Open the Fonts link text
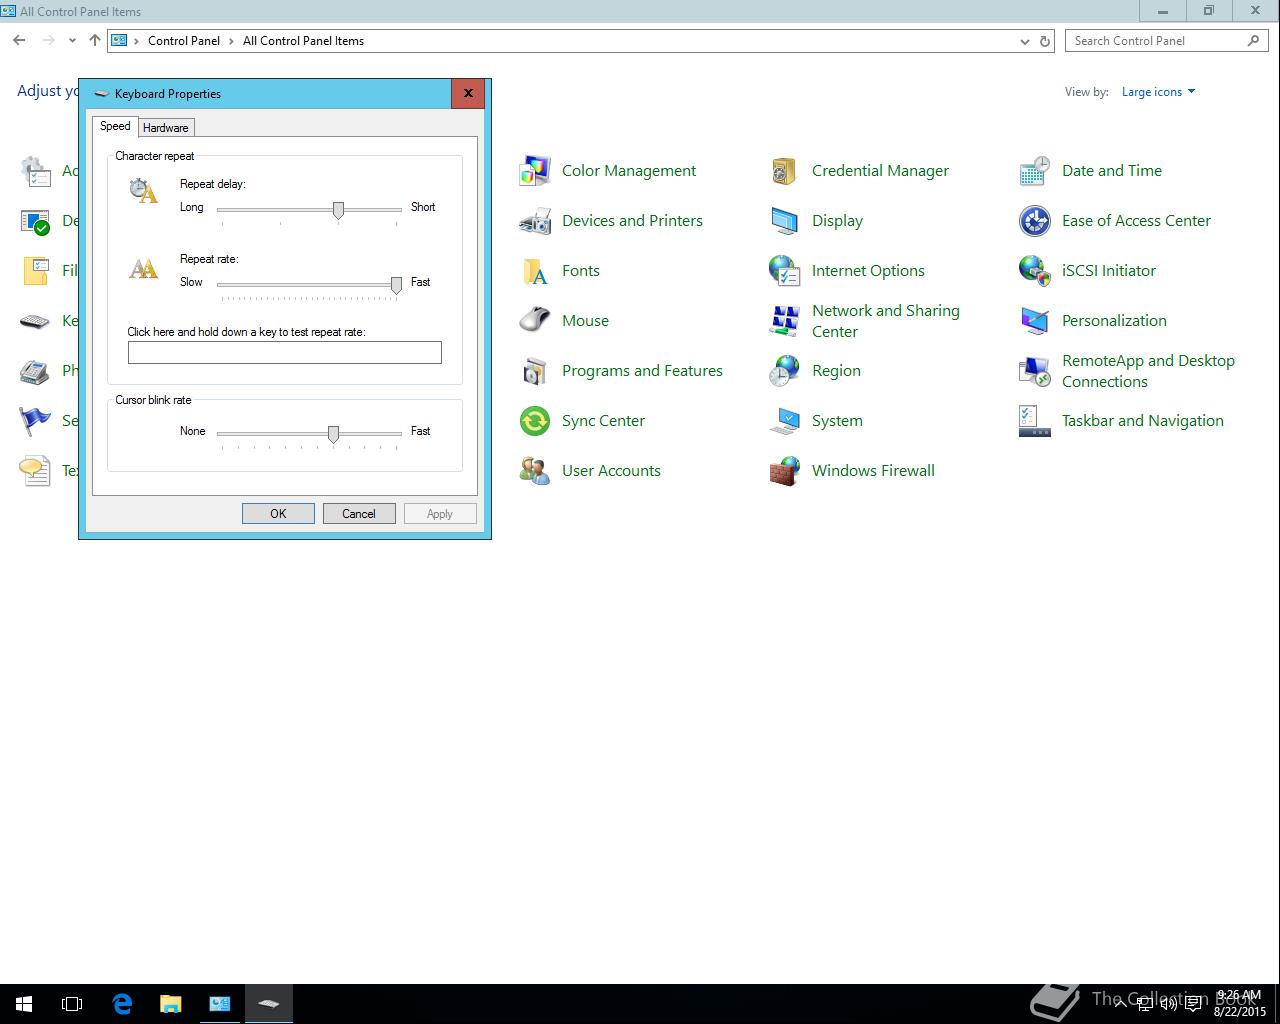The height and width of the screenshot is (1024, 1280). pyautogui.click(x=581, y=271)
